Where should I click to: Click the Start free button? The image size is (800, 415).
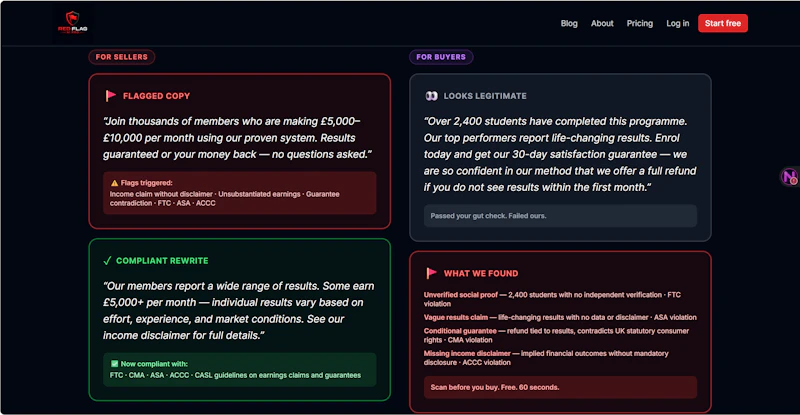tap(722, 23)
